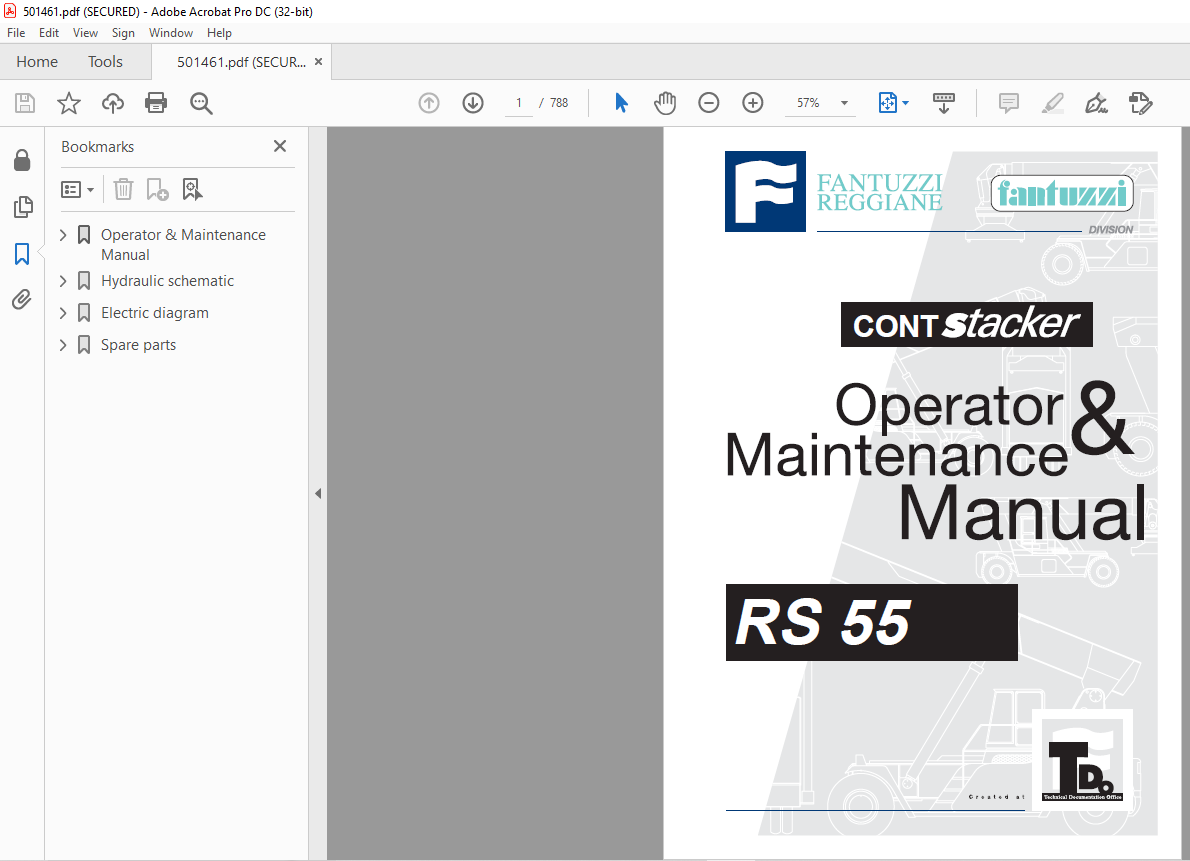Screen dimensions: 1190x861
Task: Close the 501461.pdf document tab
Action: coord(319,62)
